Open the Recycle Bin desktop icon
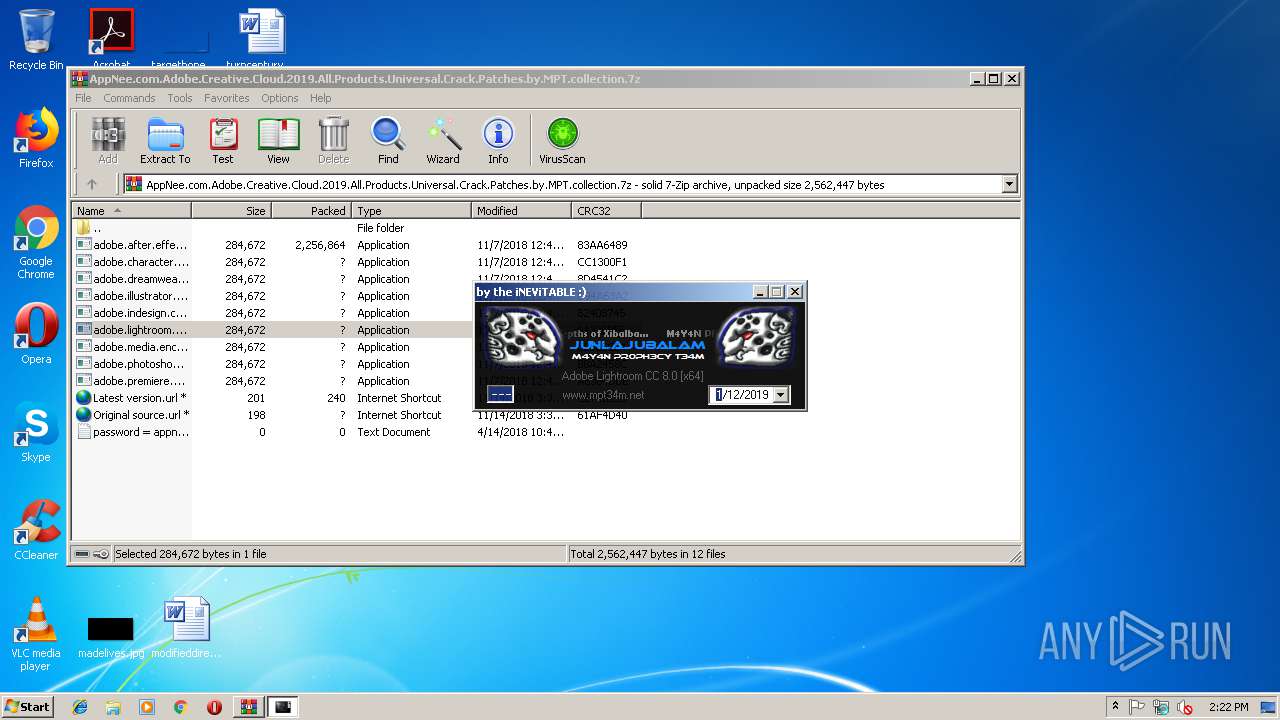The width and height of the screenshot is (1280, 720). tap(36, 40)
